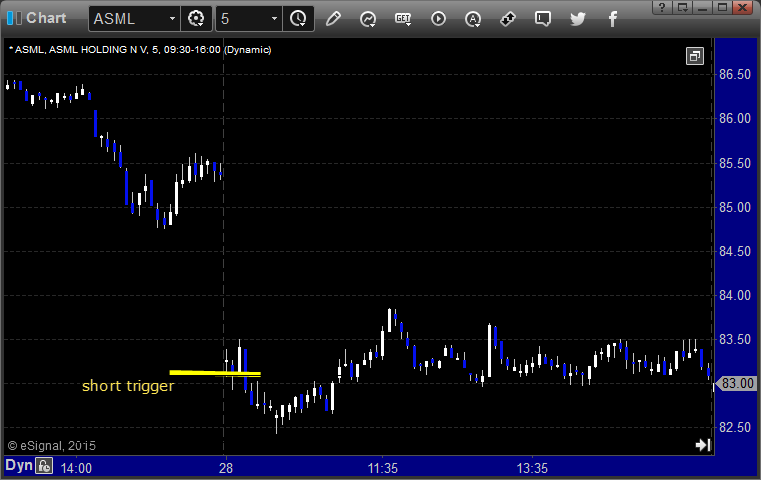
Task: Select the yellow short trigger line
Action: (215, 373)
